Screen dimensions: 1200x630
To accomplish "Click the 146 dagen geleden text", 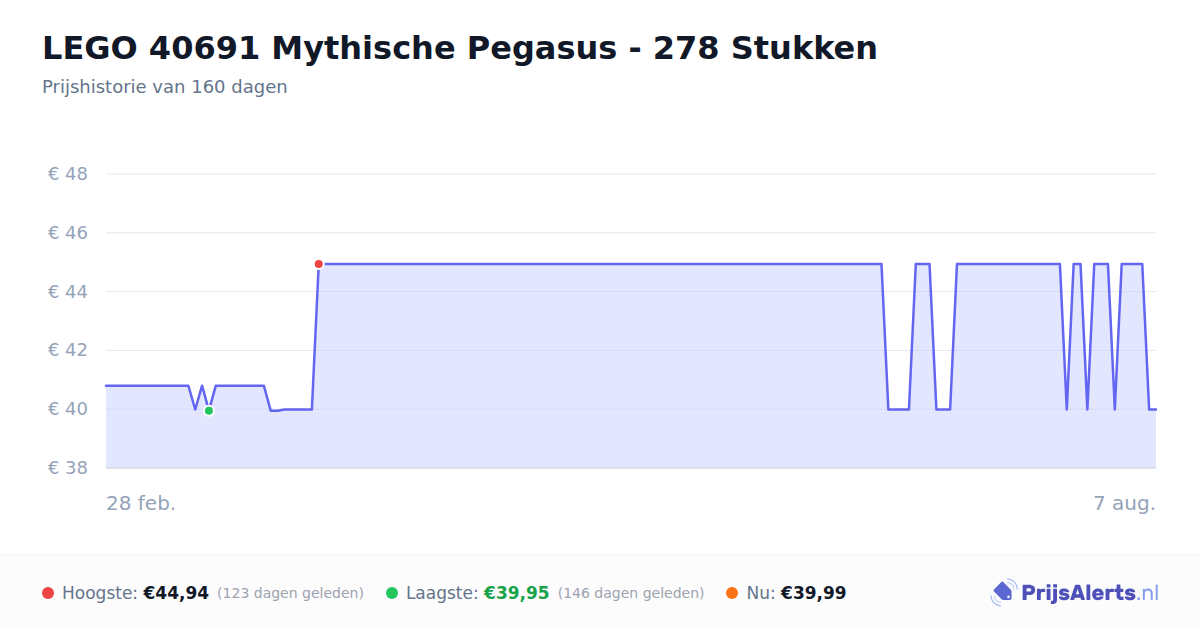I will [631, 593].
